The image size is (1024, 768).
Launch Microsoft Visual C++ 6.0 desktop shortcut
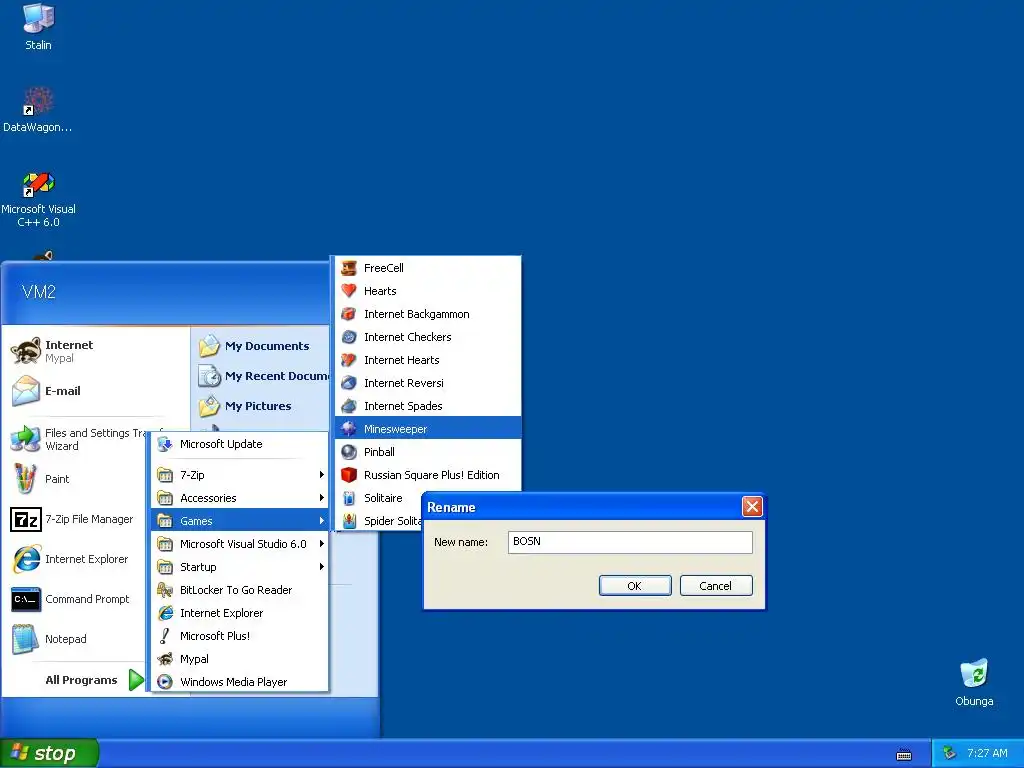tap(38, 200)
